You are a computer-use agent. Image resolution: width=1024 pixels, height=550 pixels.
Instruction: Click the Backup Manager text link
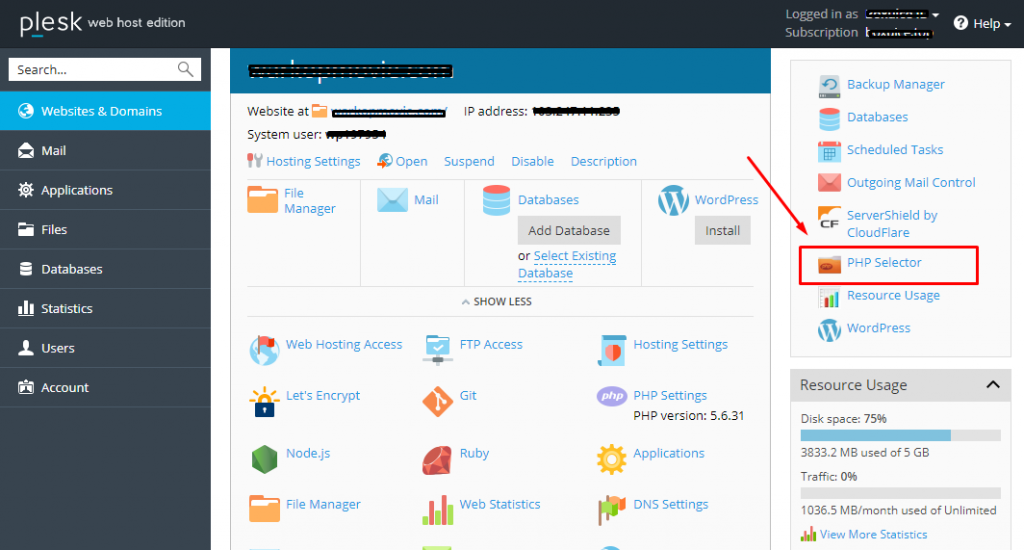click(x=895, y=84)
